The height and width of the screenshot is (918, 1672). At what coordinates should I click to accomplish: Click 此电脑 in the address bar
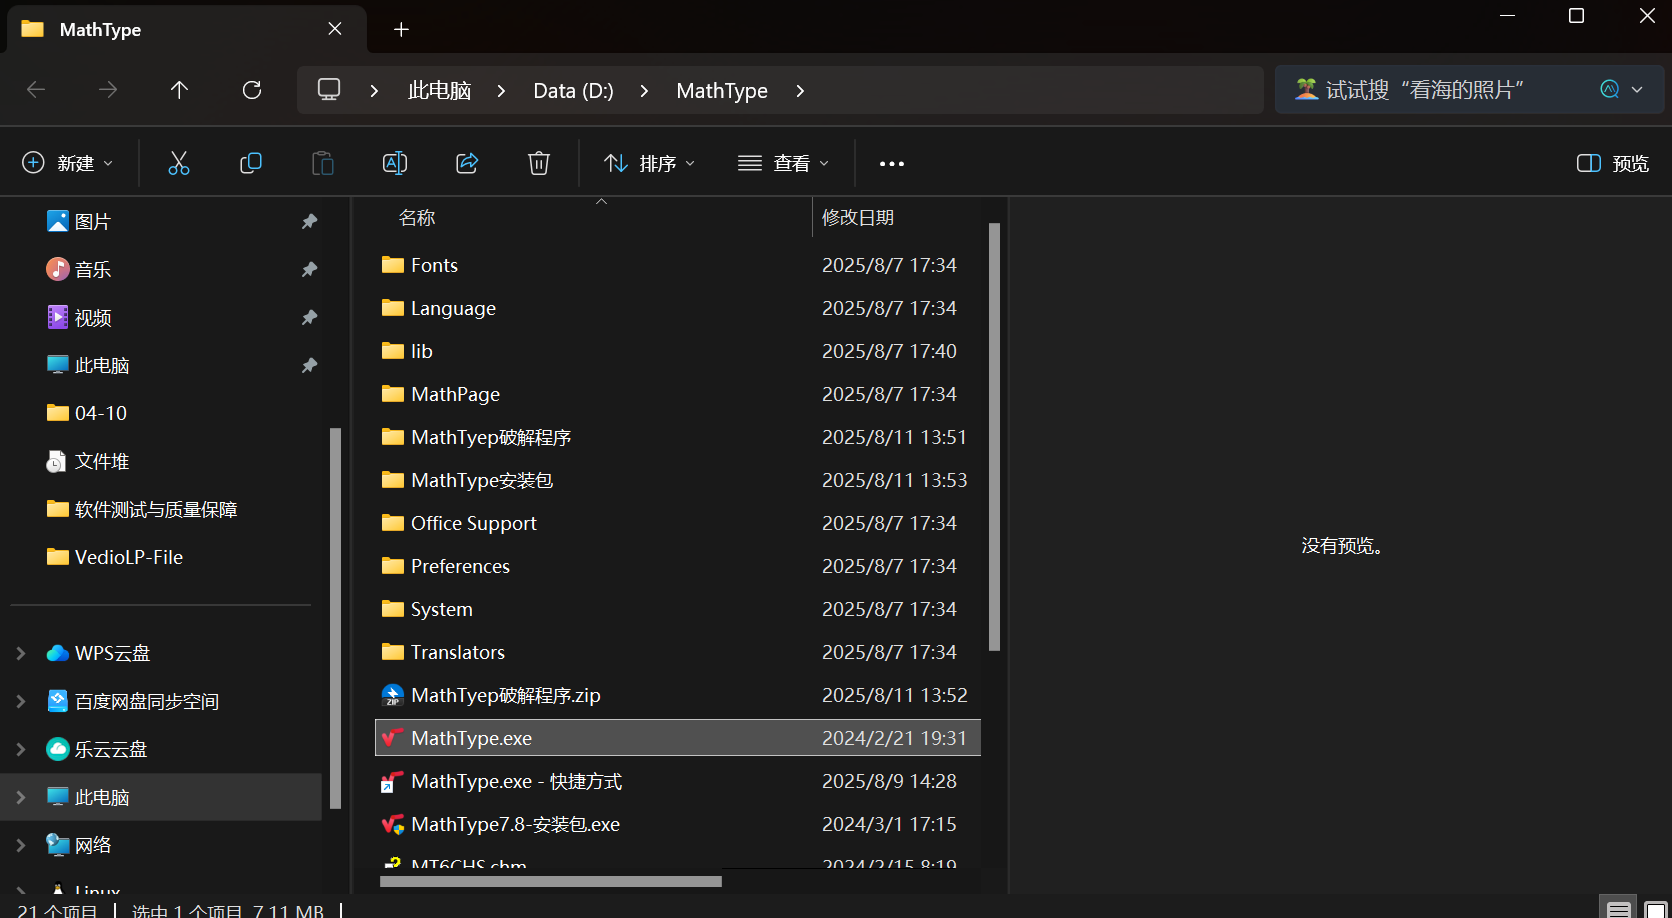pyautogui.click(x=440, y=91)
